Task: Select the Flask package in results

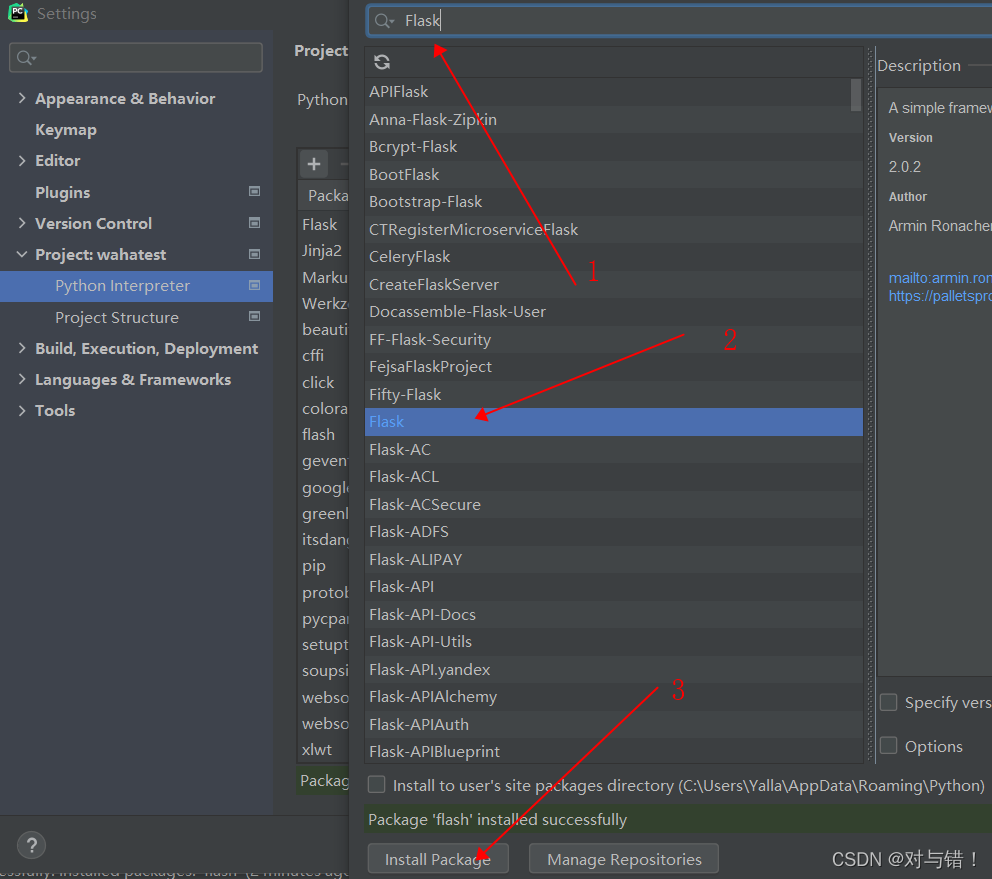Action: tap(614, 421)
